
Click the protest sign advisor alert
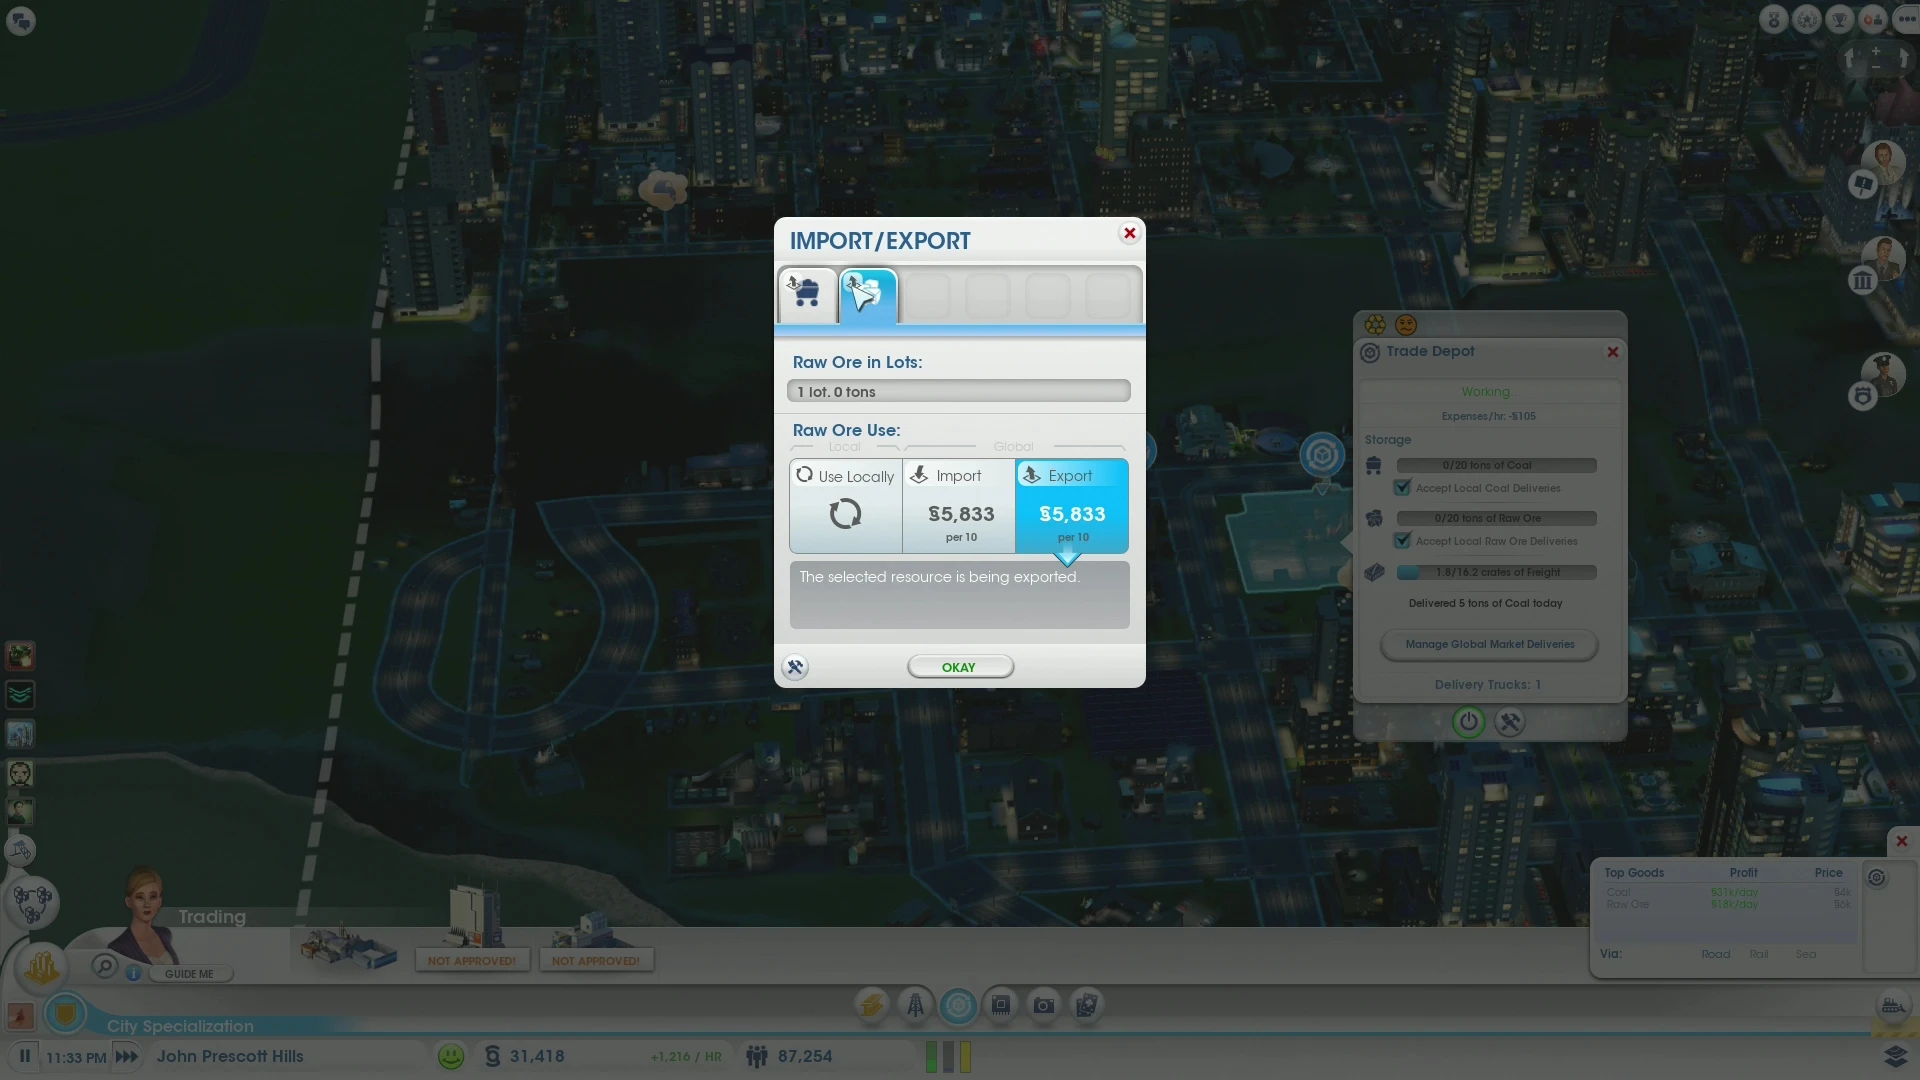tap(1862, 184)
